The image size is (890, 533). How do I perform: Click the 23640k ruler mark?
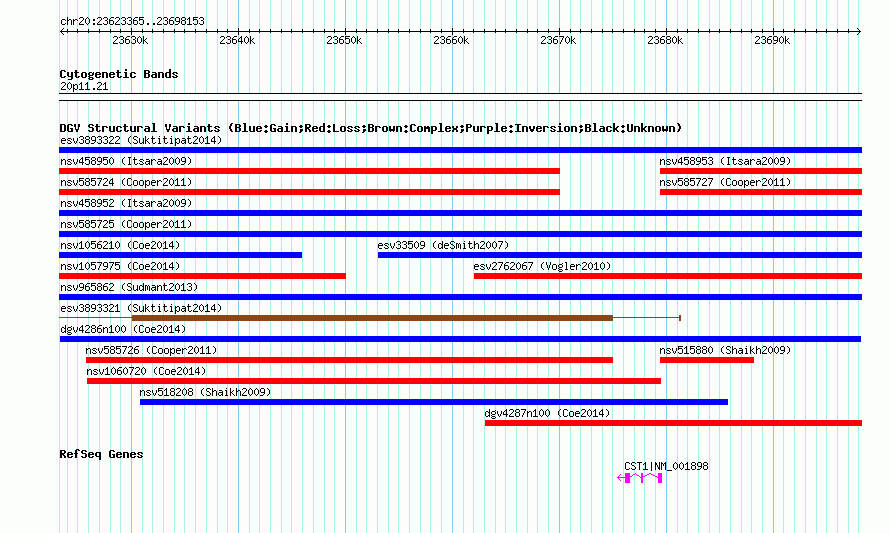pos(237,40)
